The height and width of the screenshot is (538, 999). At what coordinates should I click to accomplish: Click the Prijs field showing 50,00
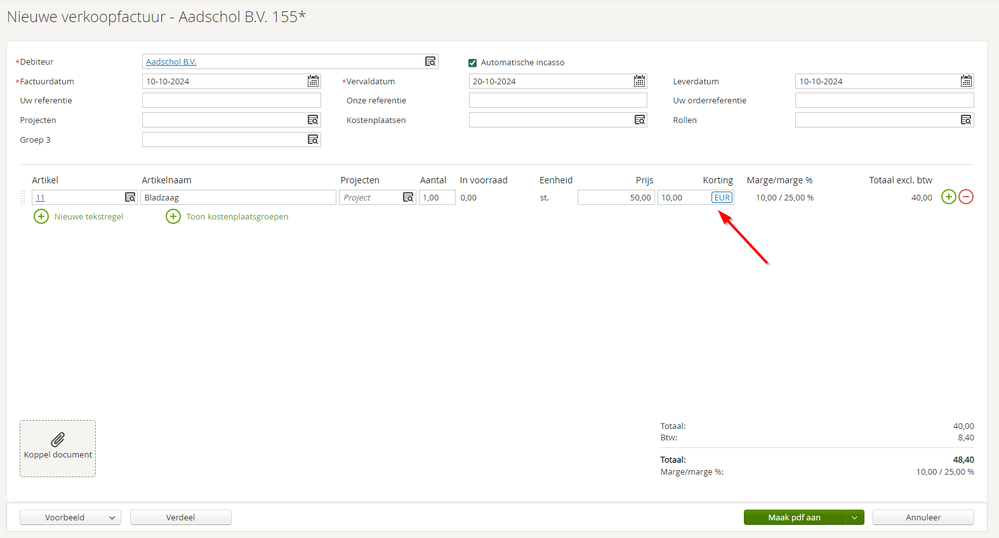point(615,198)
